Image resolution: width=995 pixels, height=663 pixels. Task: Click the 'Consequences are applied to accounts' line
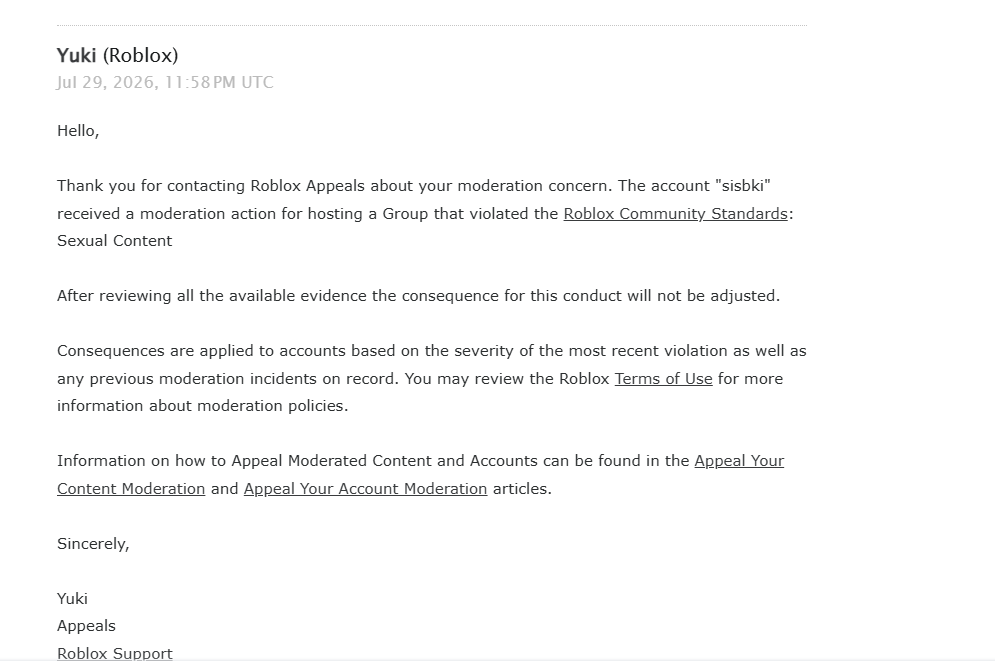click(432, 351)
